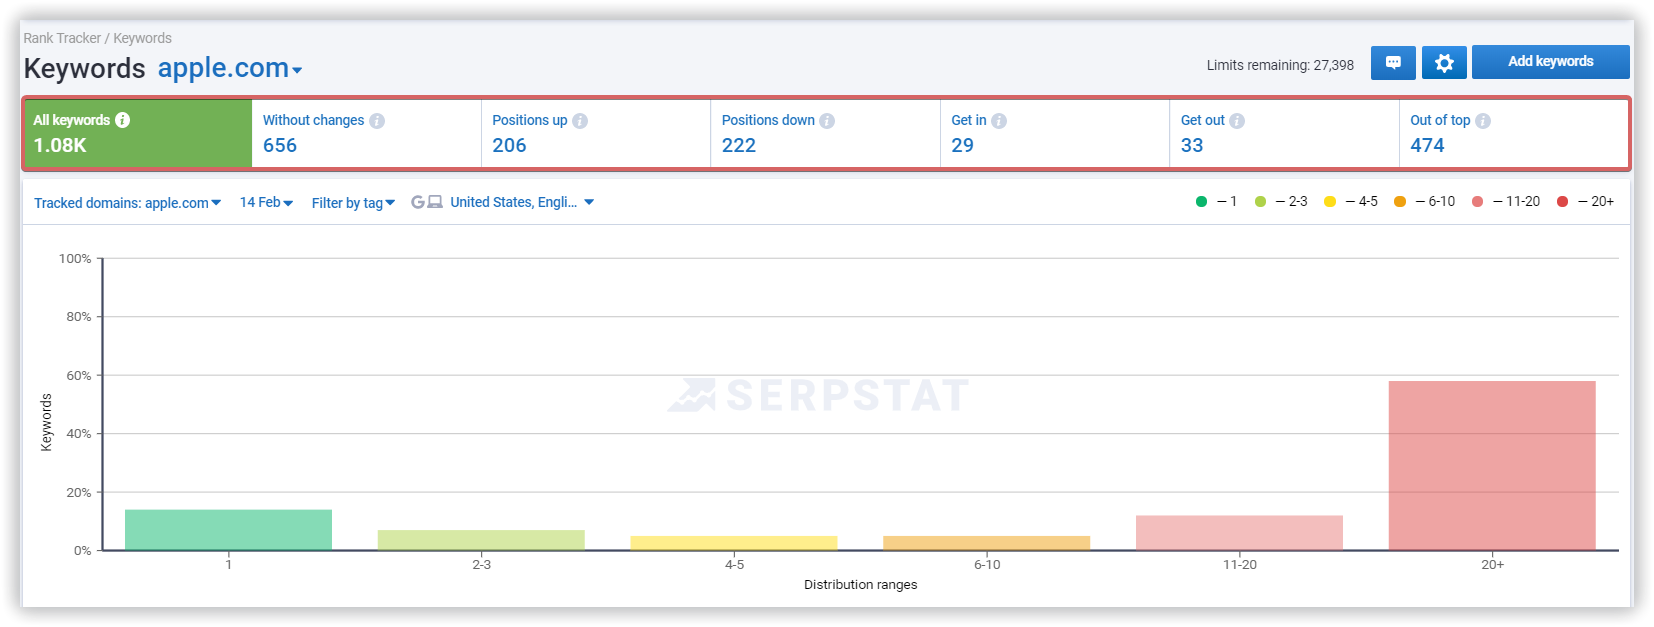Image resolution: width=1654 pixels, height=627 pixels.
Task: Click the yellow bar for positions 4-5
Action: click(734, 543)
